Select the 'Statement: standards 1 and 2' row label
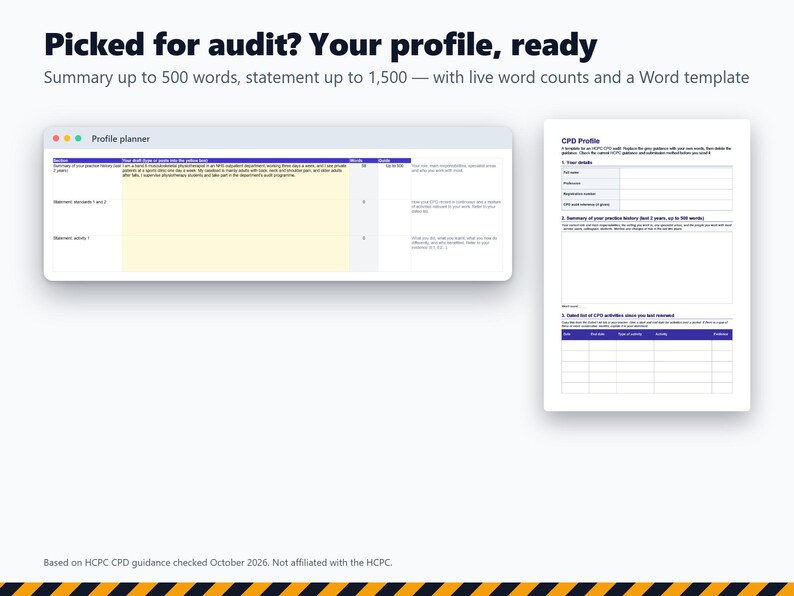The image size is (794, 596). click(x=80, y=202)
